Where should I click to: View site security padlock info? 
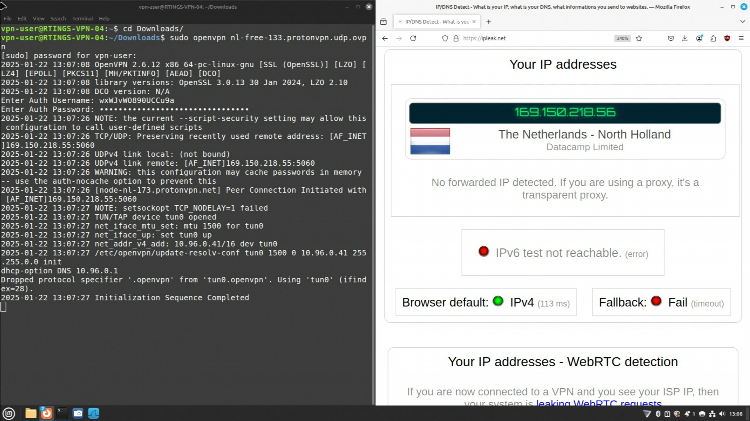456,38
